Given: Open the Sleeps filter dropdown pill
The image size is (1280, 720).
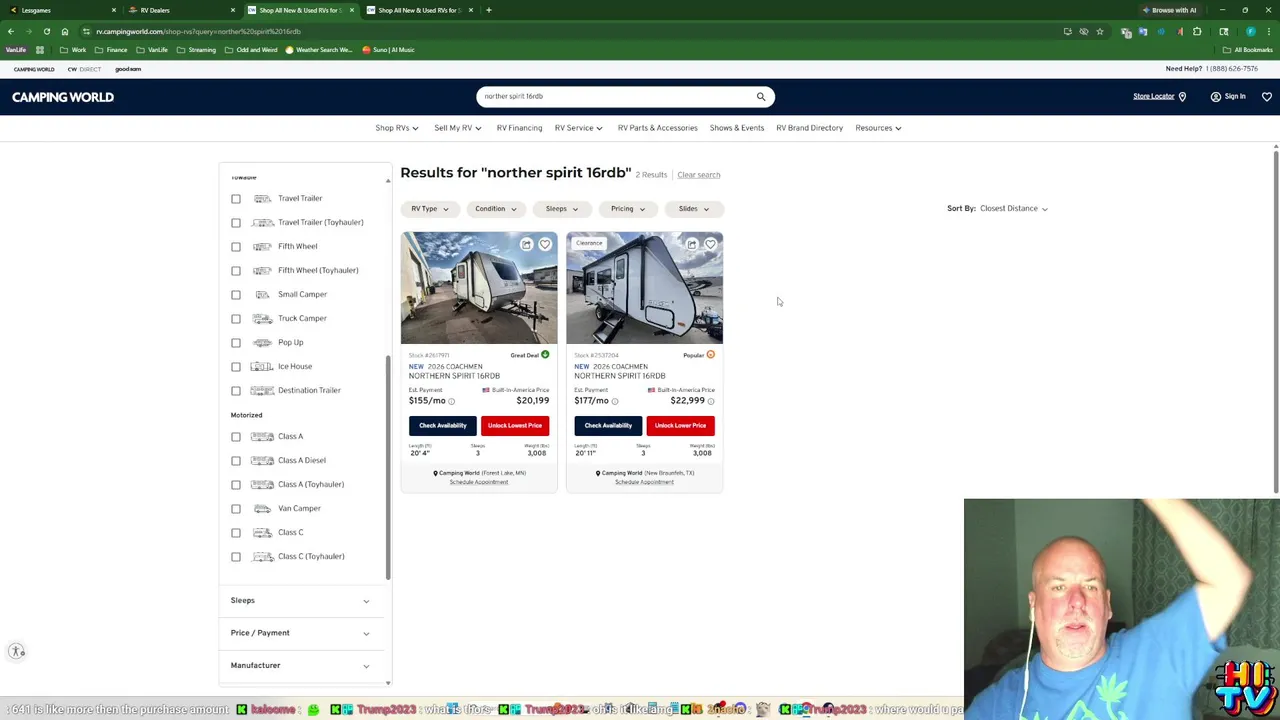Looking at the screenshot, I should tap(562, 209).
